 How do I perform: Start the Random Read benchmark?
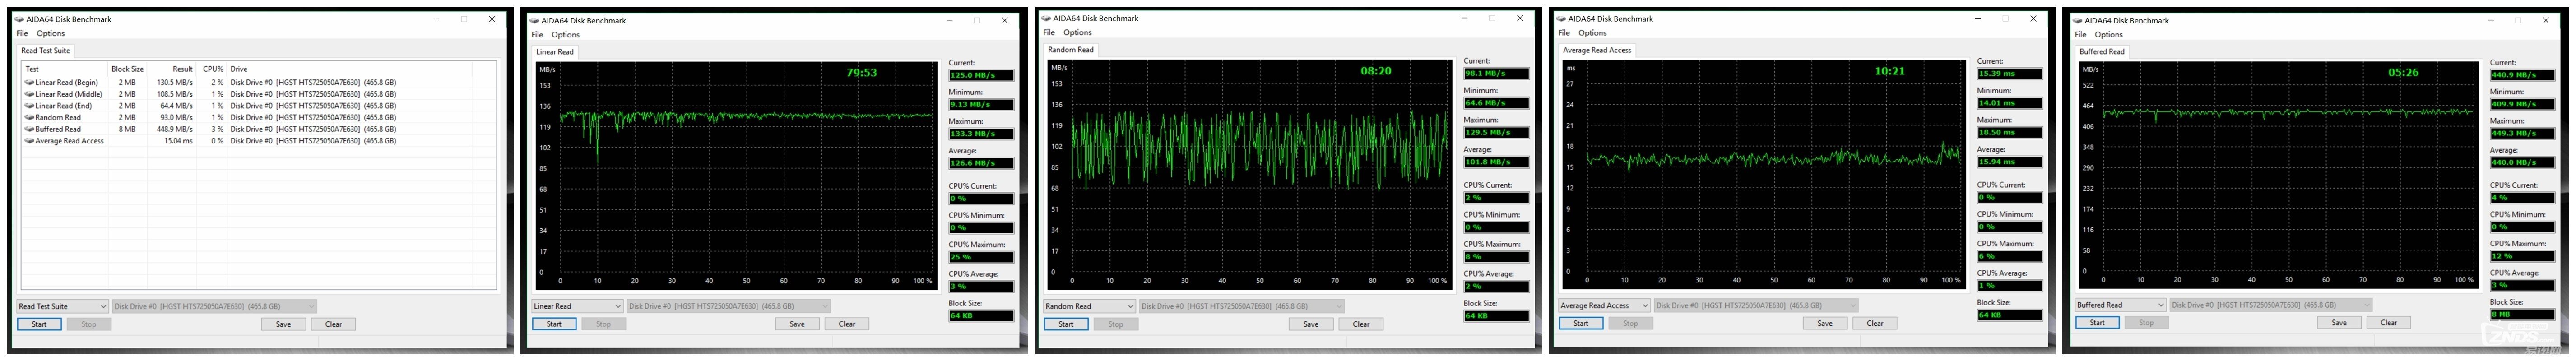coord(1066,324)
